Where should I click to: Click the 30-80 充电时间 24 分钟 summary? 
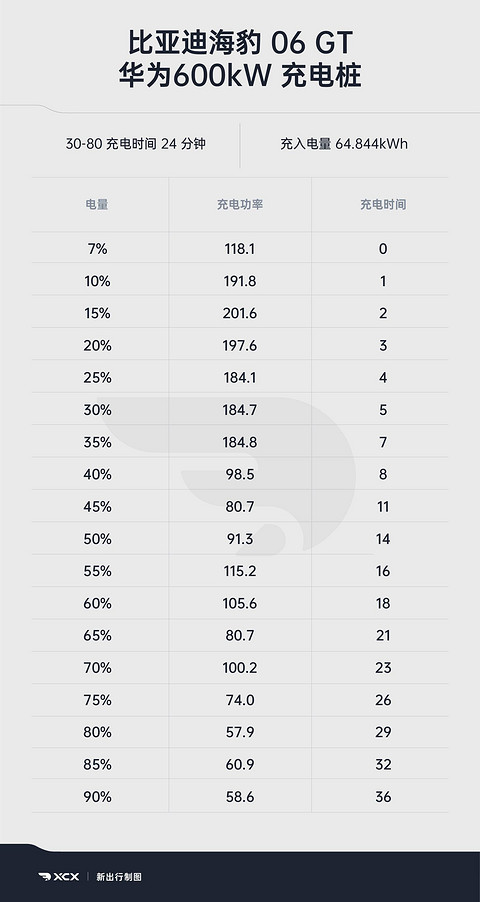point(135,144)
